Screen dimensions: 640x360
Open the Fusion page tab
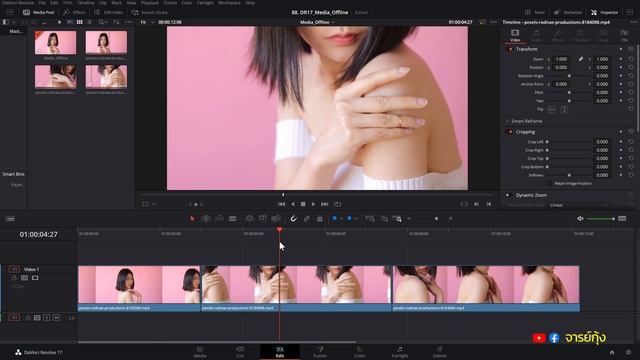click(x=320, y=352)
